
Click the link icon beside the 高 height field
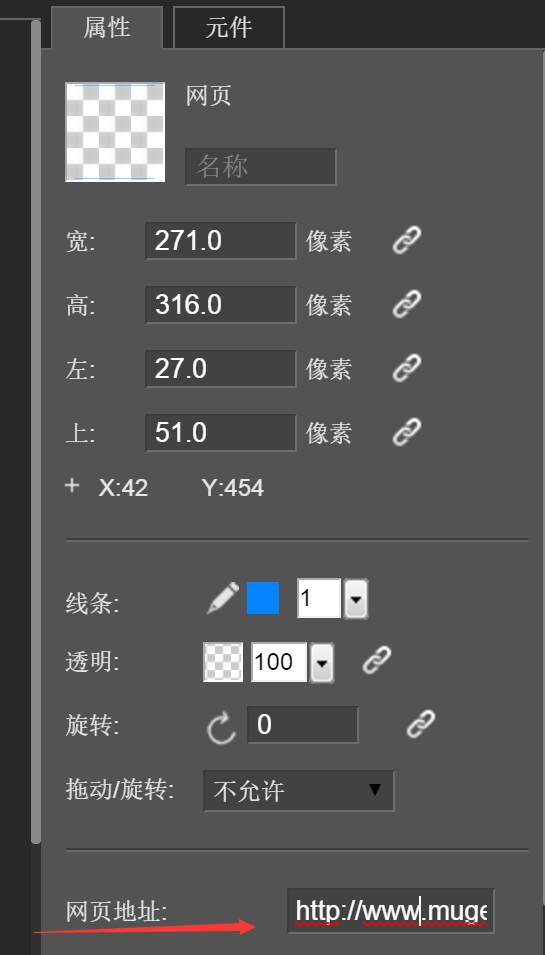pyautogui.click(x=407, y=304)
